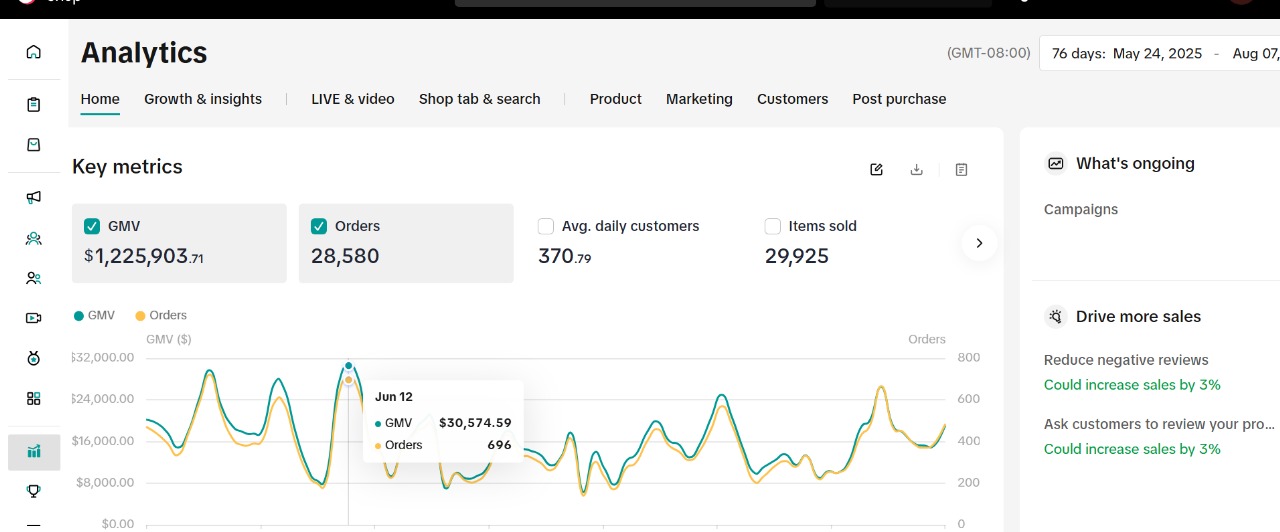Viewport: 1280px width, 532px height.
Task: Switch to the Growth & insights tab
Action: [x=203, y=99]
